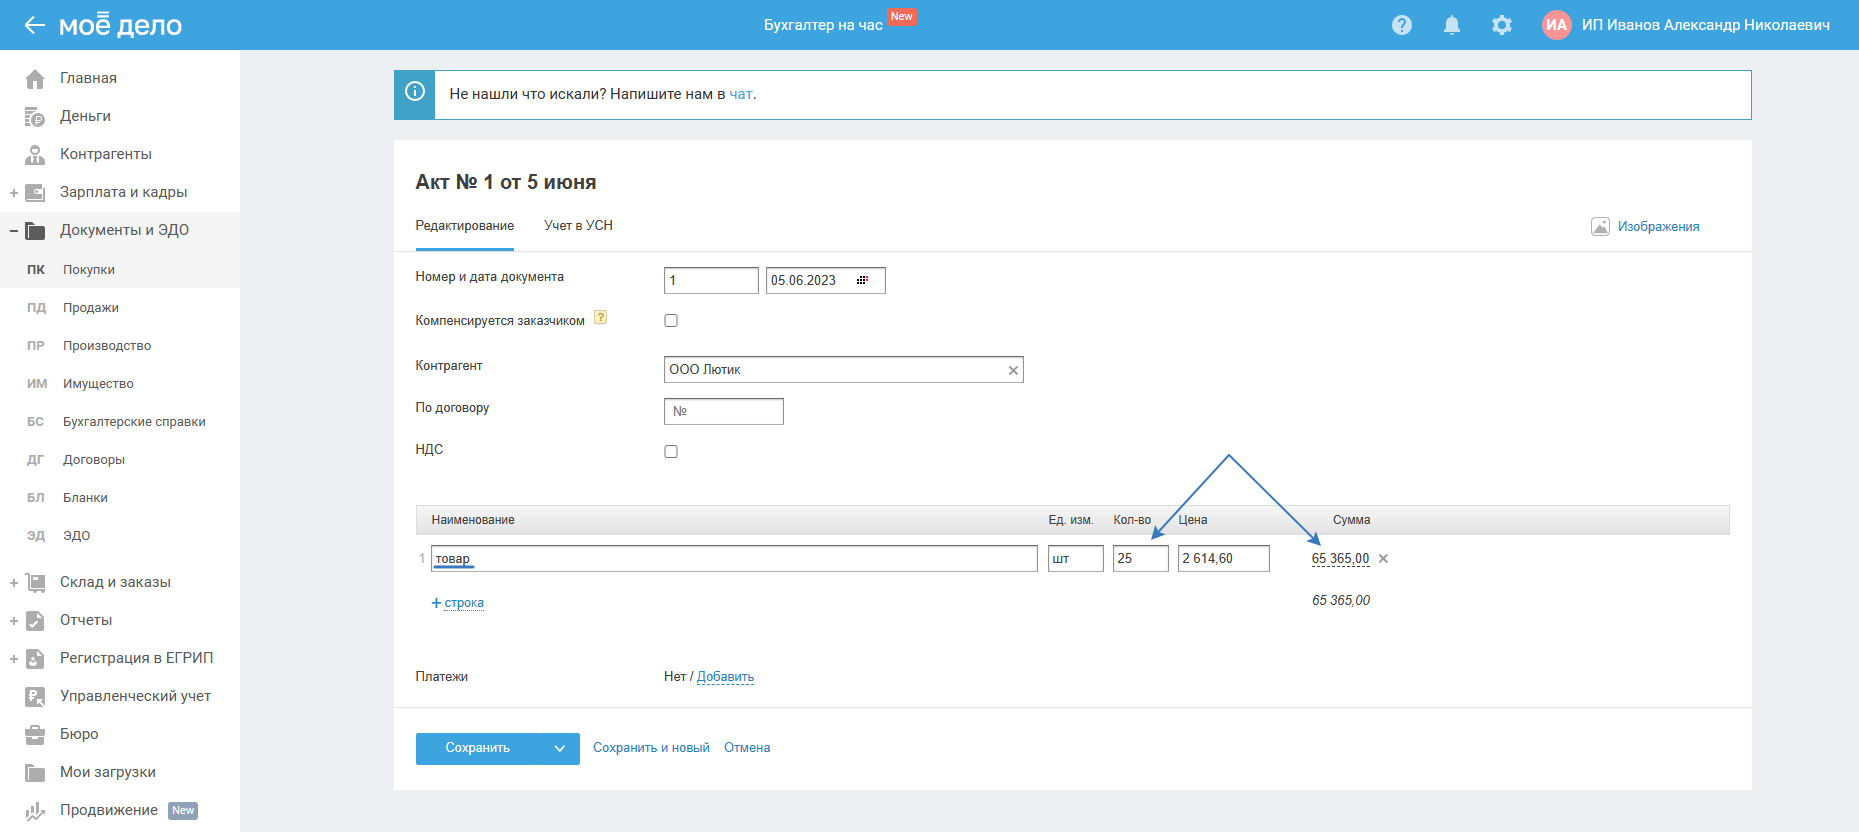Click the plus icon to add a row
Screen dimensions: 1859x832
(436, 603)
